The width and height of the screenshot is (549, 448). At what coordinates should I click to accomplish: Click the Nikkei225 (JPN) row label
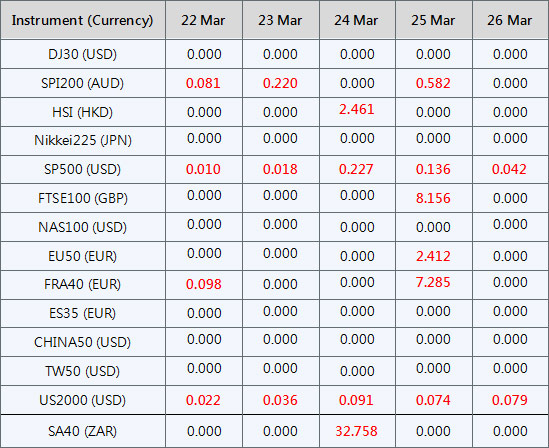point(83,140)
